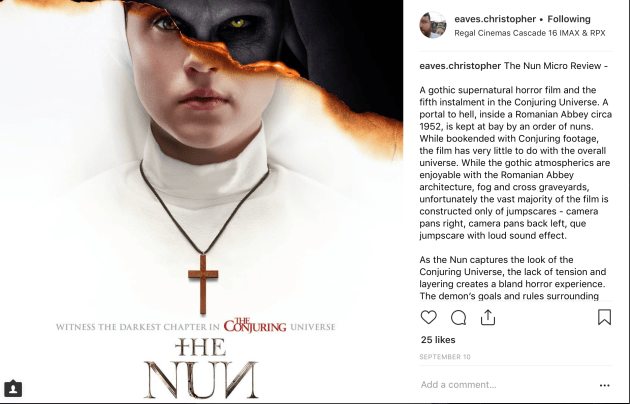Viewport: 630px width, 404px height.
Task: Show tagged people icon on the photo
Action: 13,389
